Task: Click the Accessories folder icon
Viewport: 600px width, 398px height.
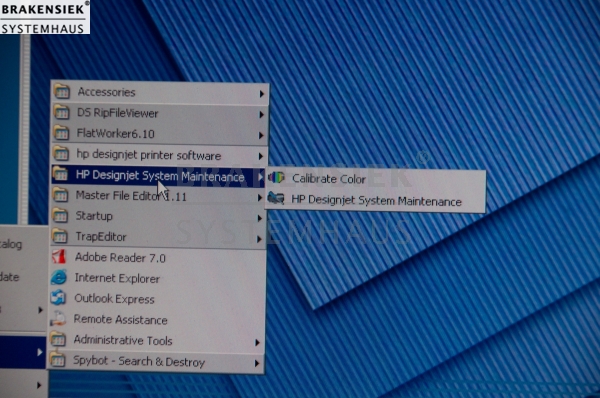Action: 62,91
